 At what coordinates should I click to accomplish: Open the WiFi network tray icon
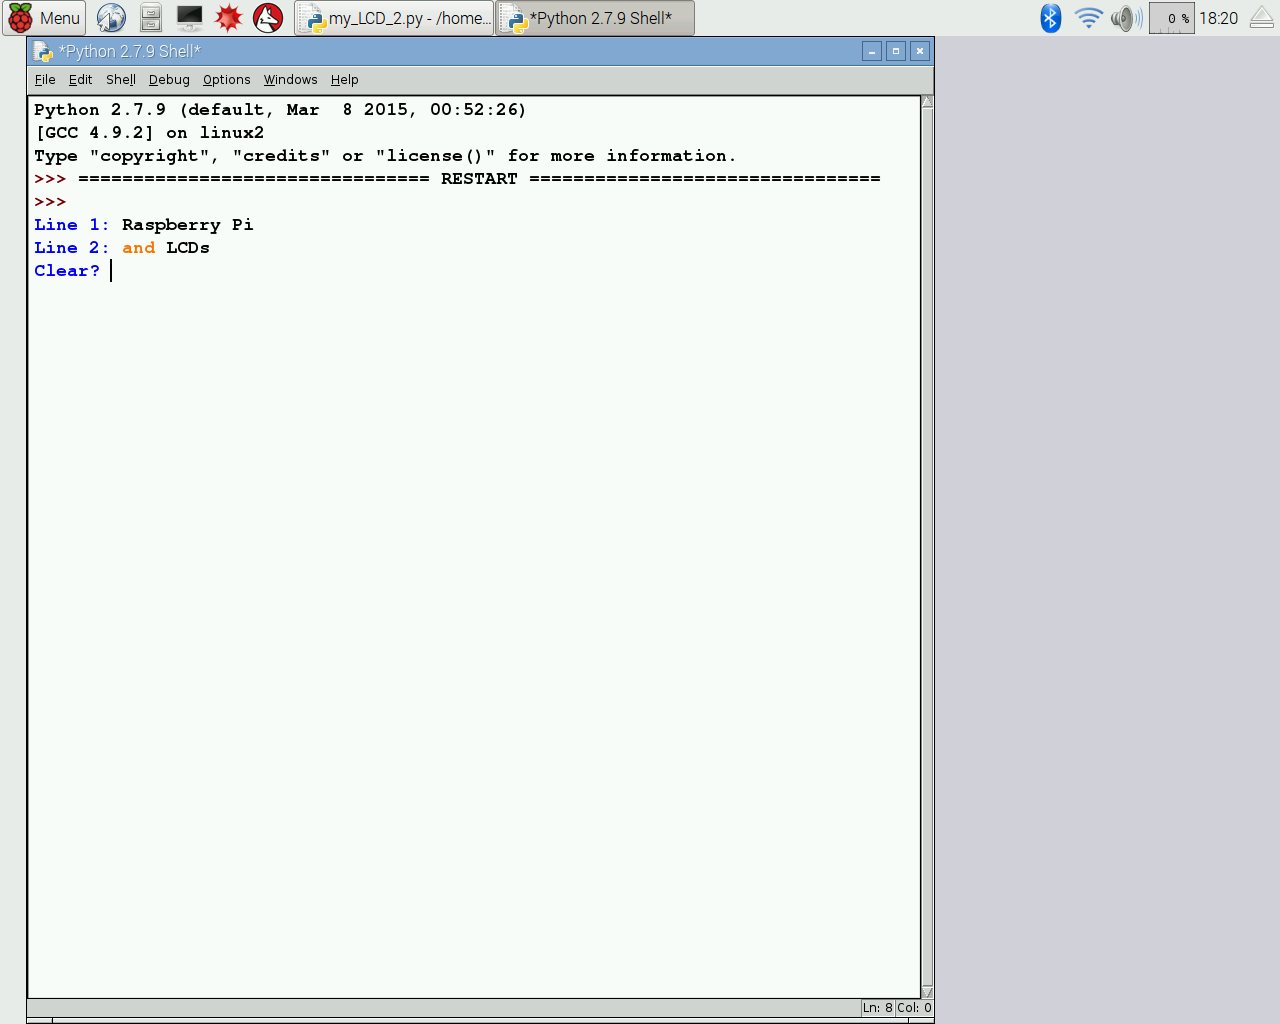pos(1088,18)
